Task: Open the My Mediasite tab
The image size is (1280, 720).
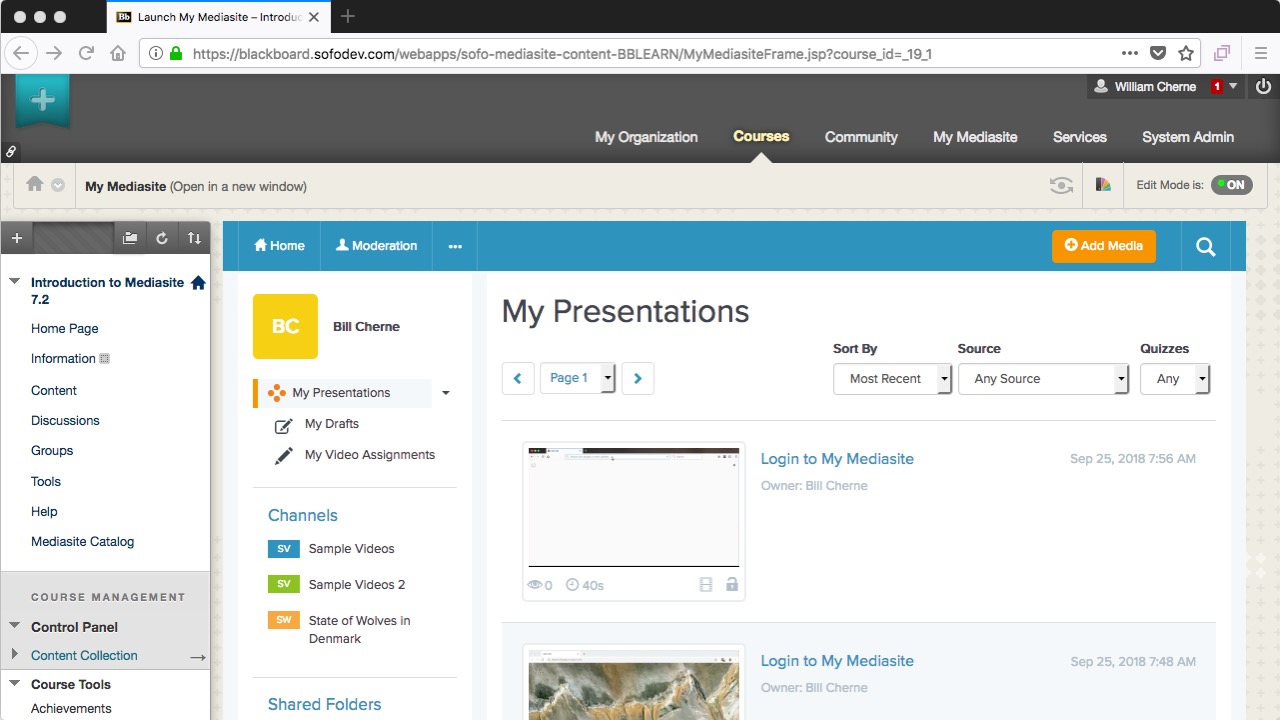Action: coord(975,137)
